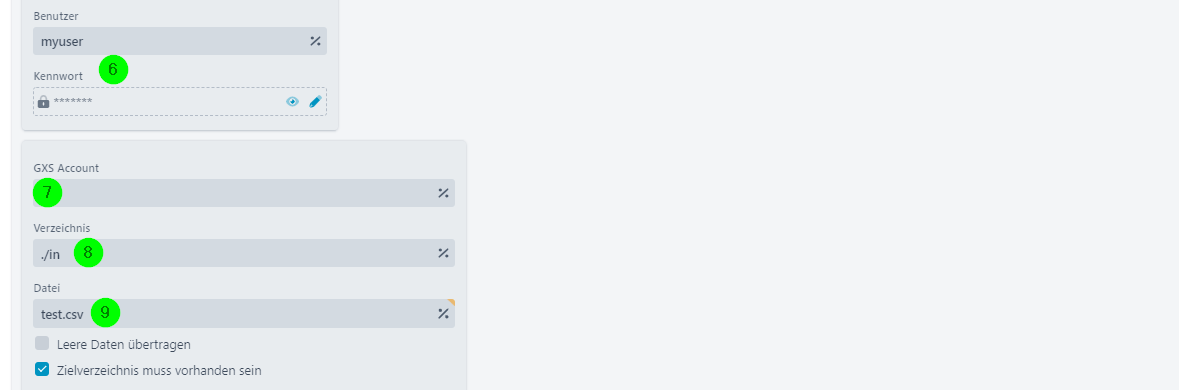Screen dimensions: 1179x390
Task: Click into the masked Kennwort field
Action: (x=180, y=101)
